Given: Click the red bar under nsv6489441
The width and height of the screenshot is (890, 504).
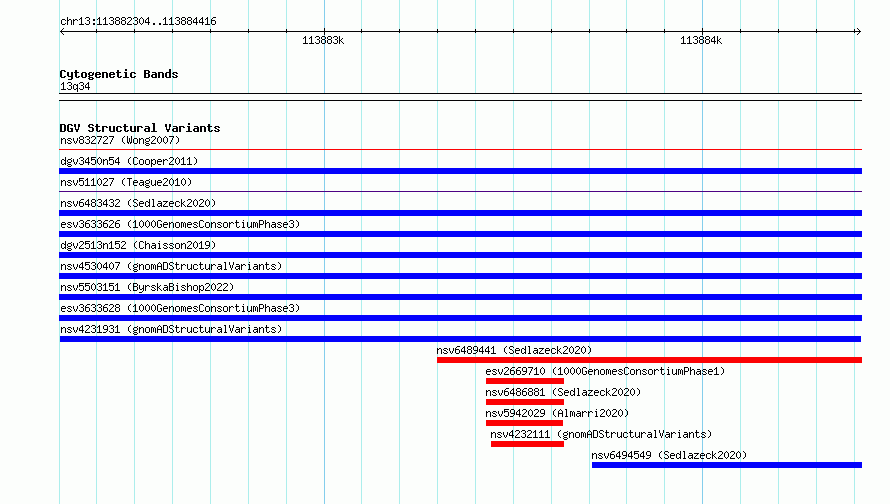Looking at the screenshot, I should [649, 360].
